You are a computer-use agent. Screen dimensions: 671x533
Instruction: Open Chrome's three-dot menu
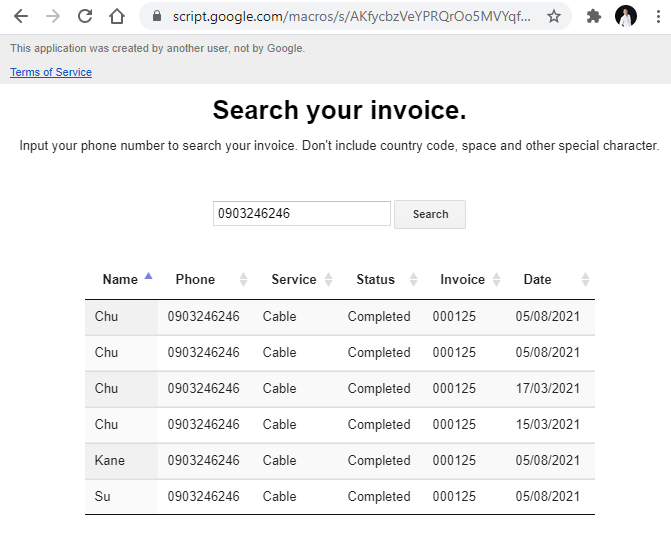pyautogui.click(x=658, y=16)
